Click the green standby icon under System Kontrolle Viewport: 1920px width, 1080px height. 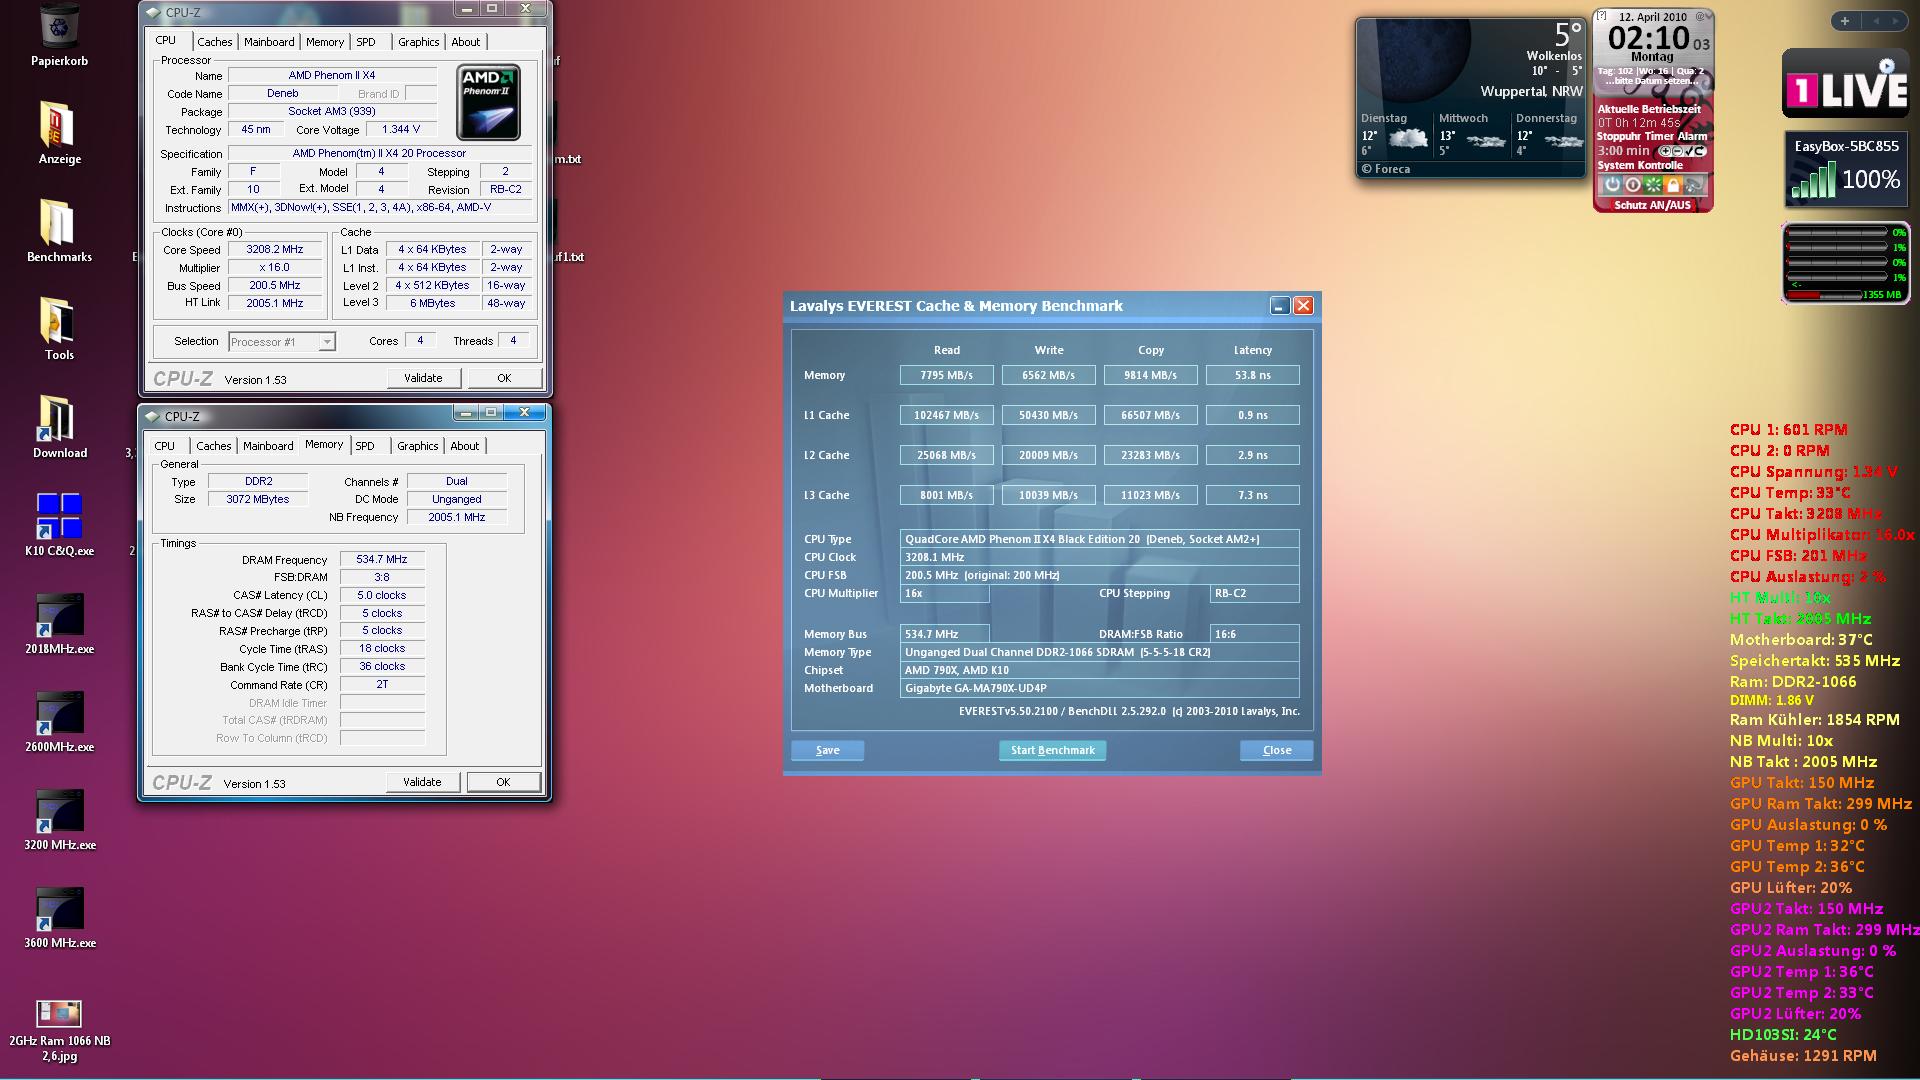click(1653, 185)
